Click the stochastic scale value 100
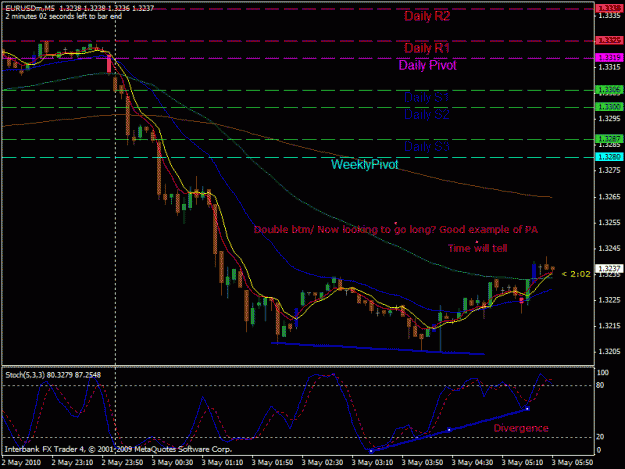This screenshot has height=469, width=625. pos(603,373)
